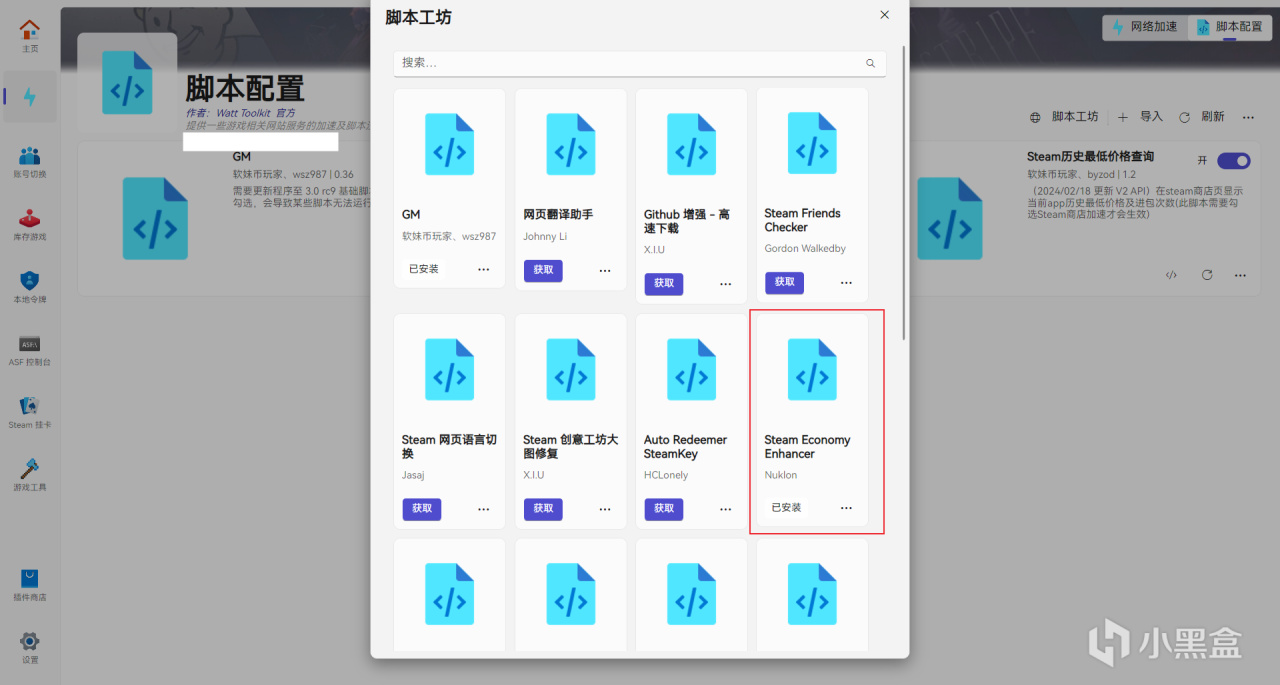Click the Steam Friends Checker script icon
Screen dimensions: 1280x685
[x=812, y=144]
